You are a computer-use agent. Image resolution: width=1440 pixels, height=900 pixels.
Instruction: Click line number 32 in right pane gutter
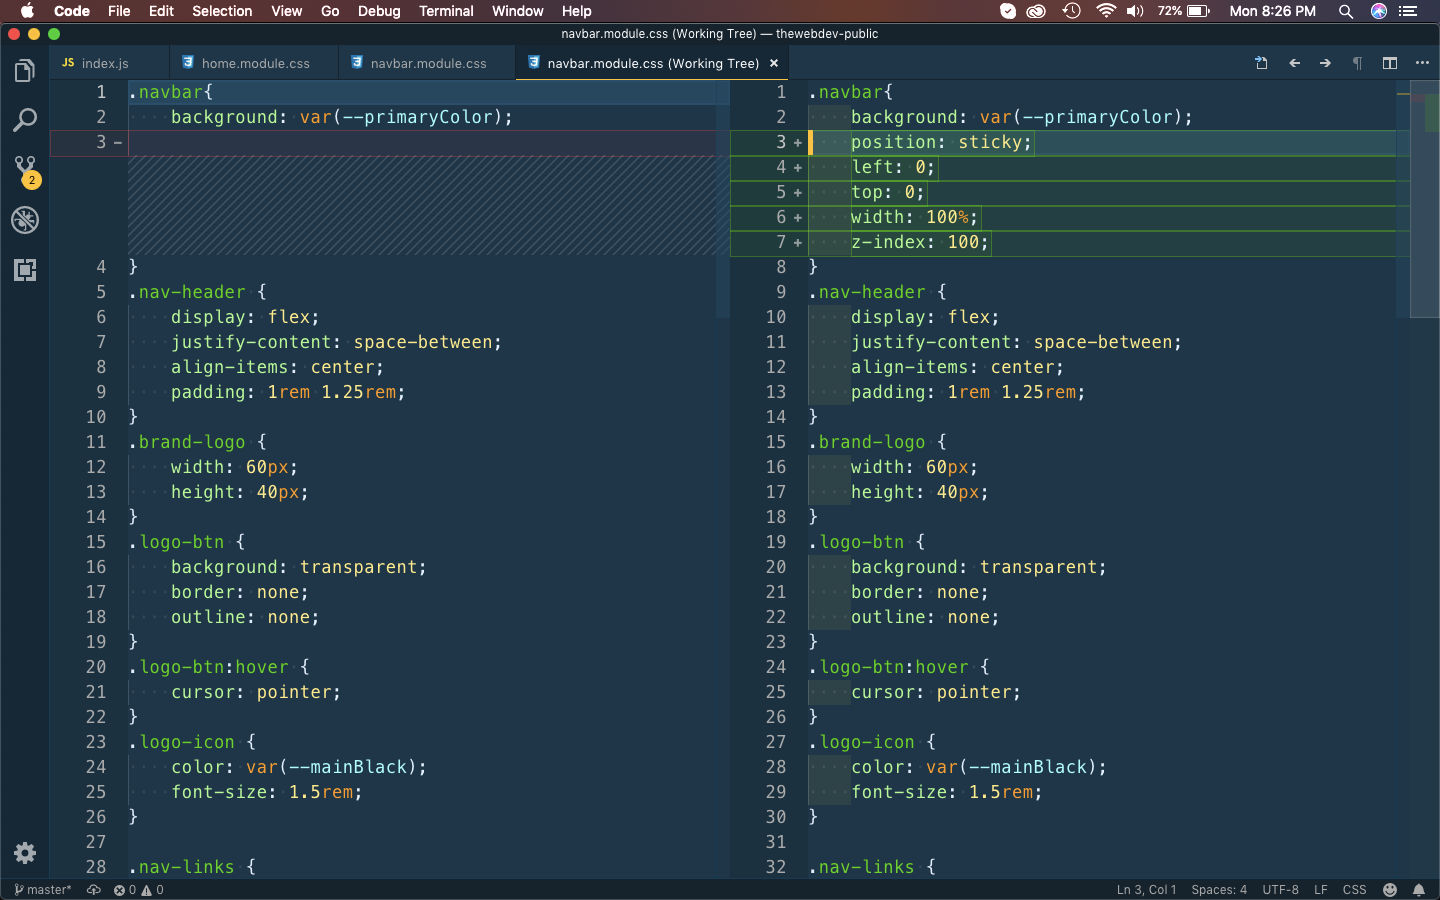point(776,867)
